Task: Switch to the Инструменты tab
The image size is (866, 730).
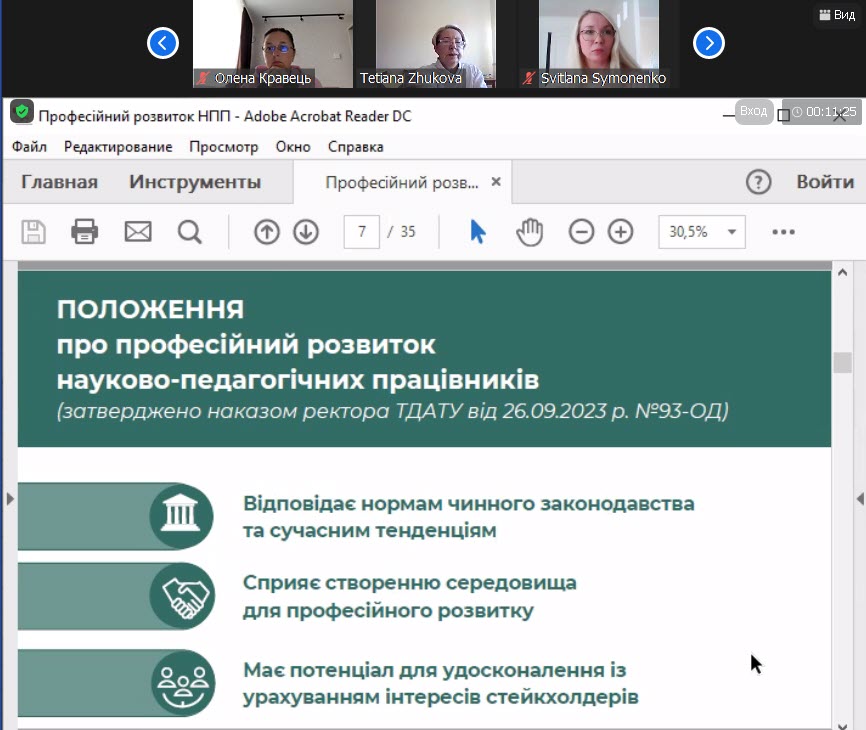Action: click(x=195, y=182)
